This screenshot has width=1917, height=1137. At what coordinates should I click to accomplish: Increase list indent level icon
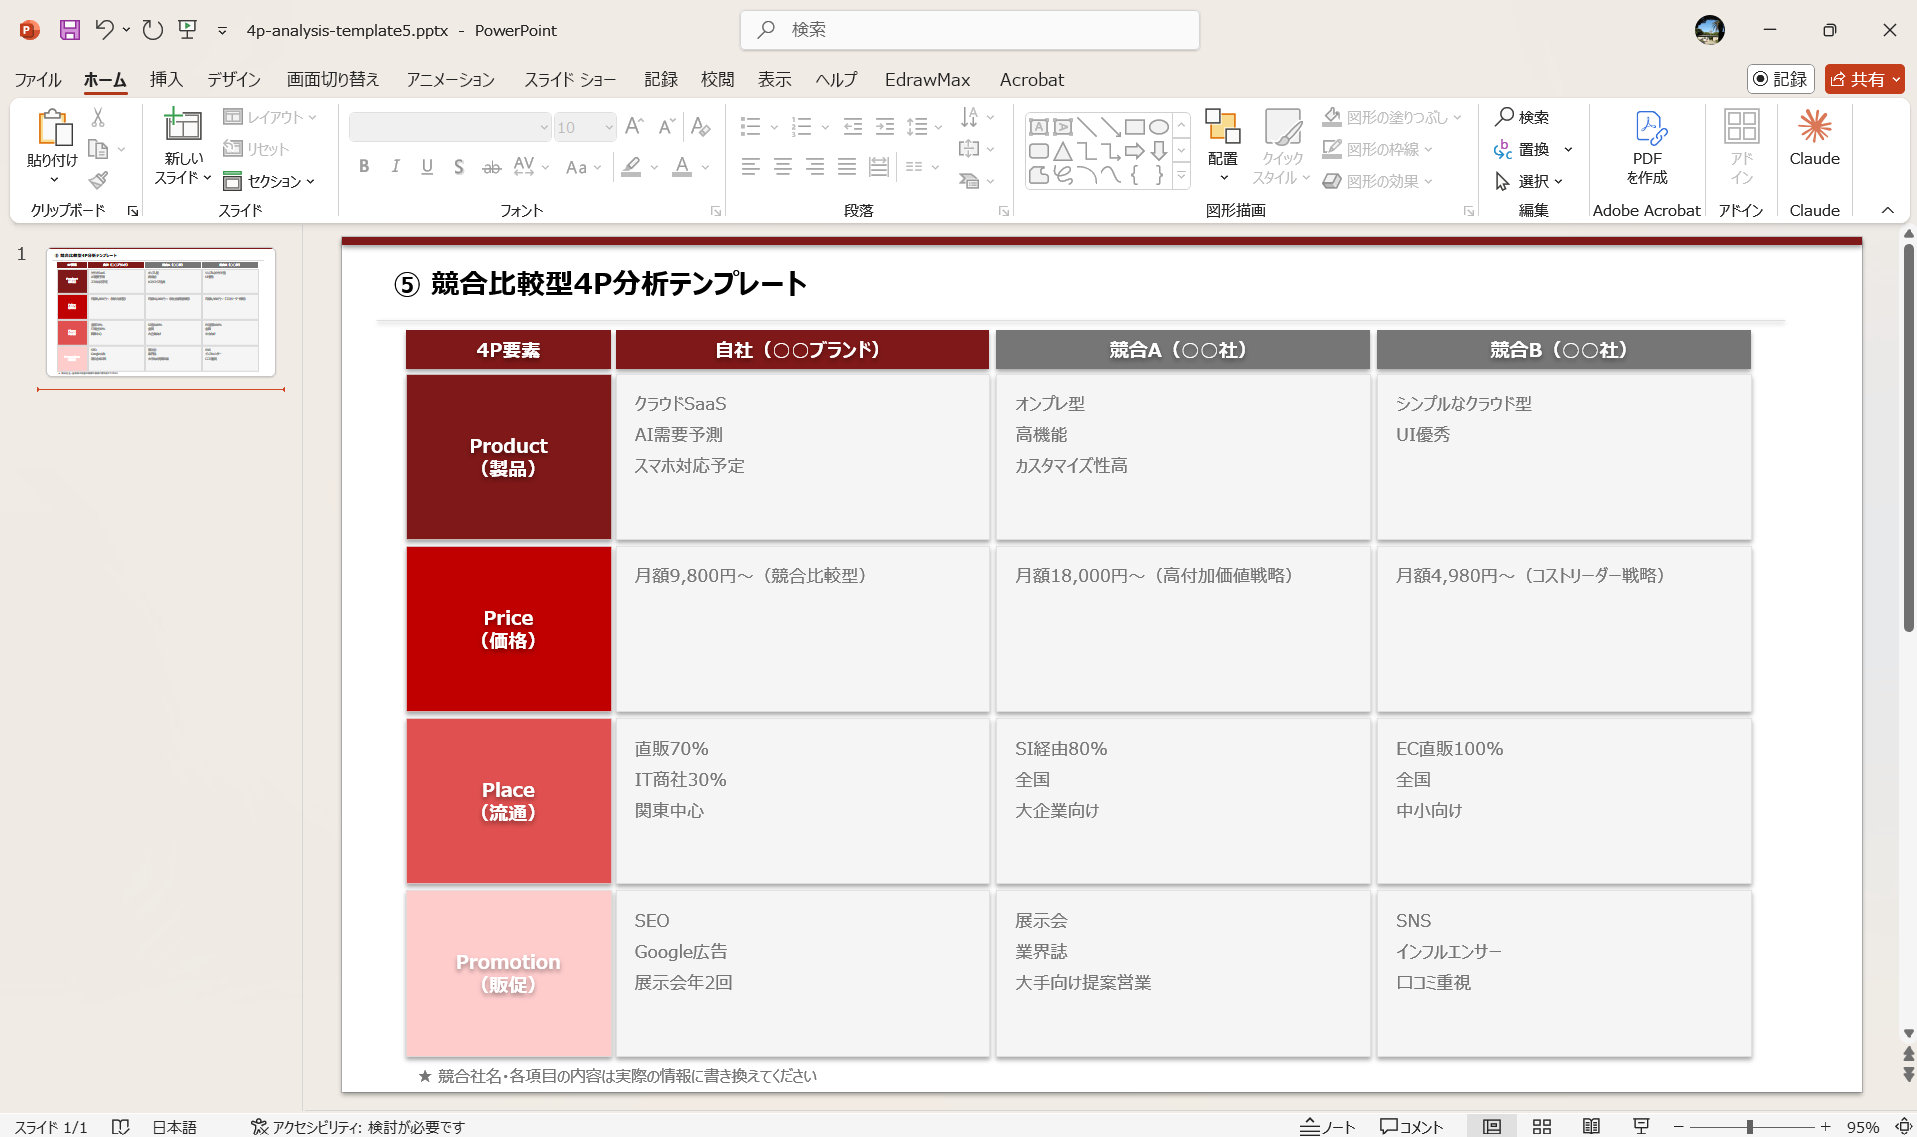pos(885,127)
